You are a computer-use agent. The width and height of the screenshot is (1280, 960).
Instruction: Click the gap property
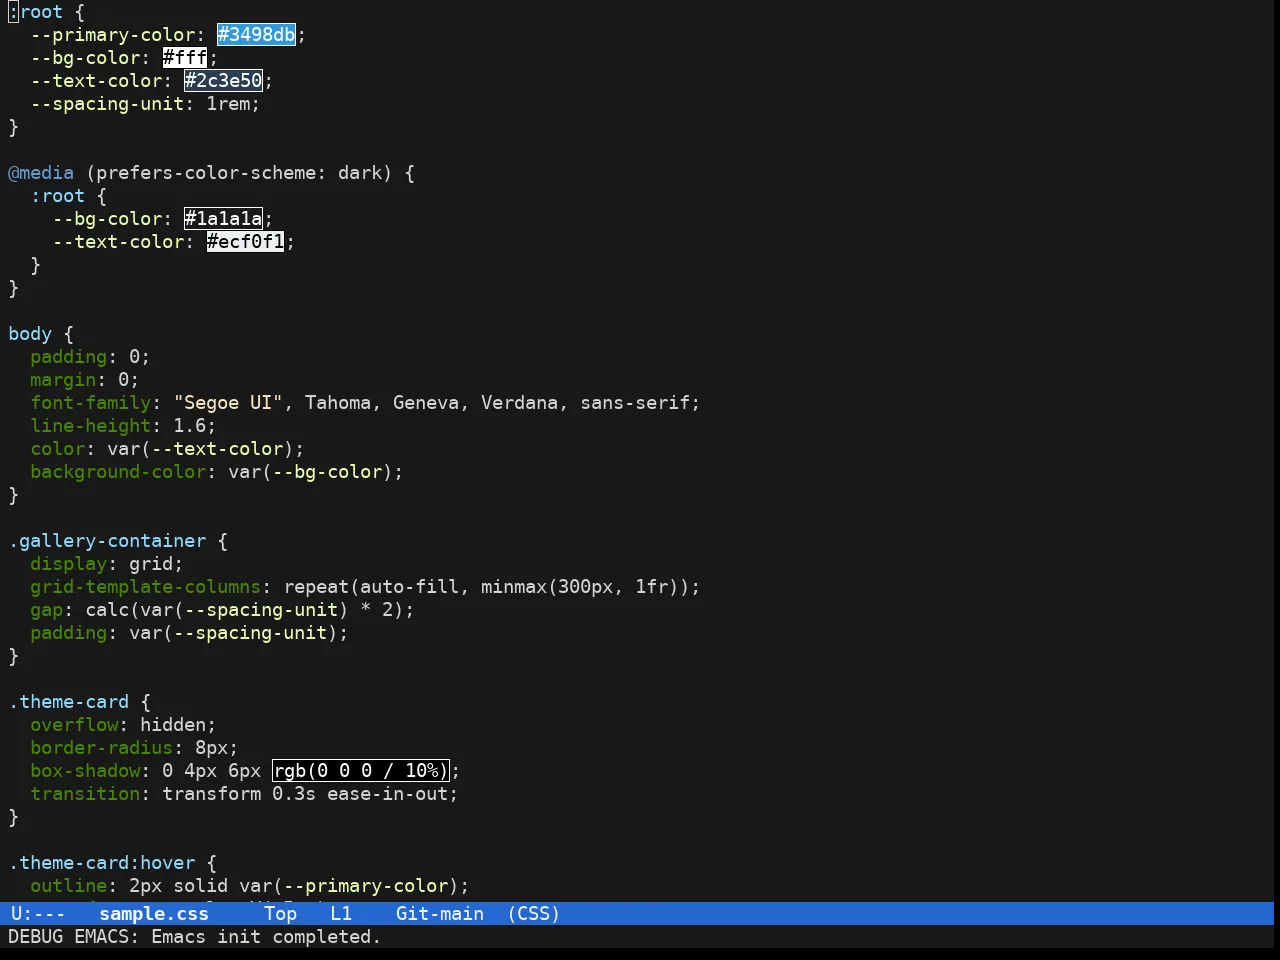click(47, 610)
